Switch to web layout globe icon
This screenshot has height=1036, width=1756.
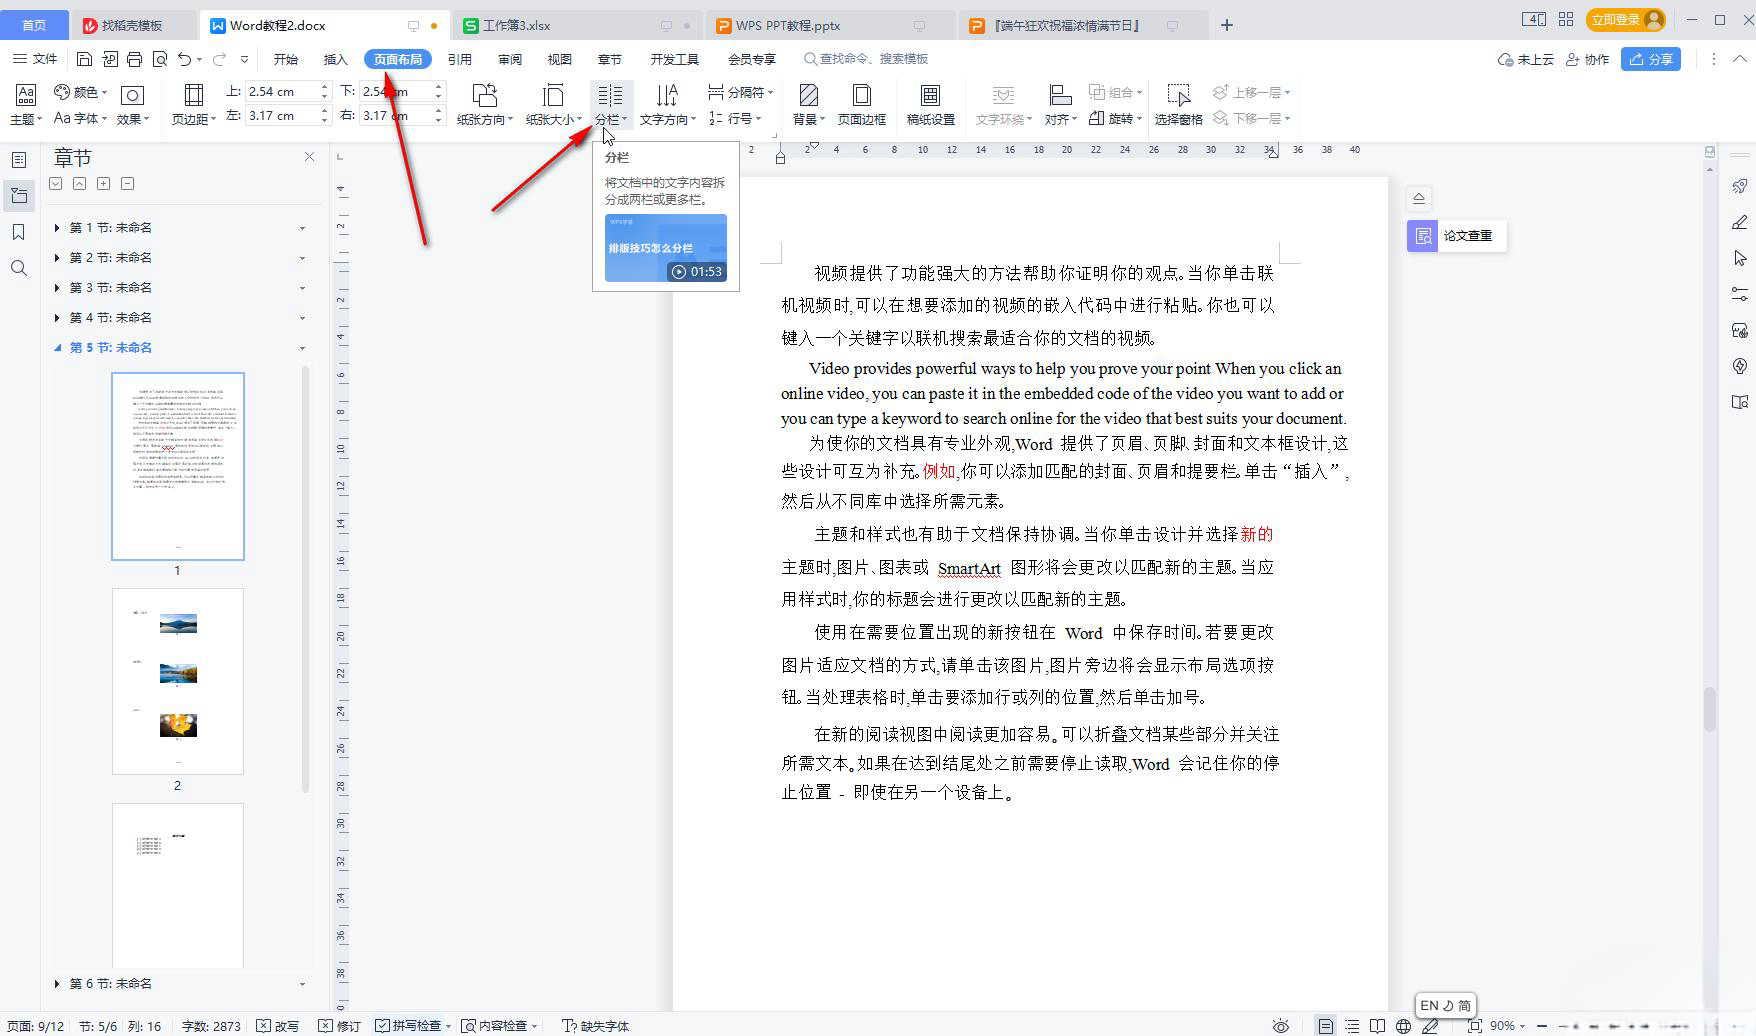1403,1026
